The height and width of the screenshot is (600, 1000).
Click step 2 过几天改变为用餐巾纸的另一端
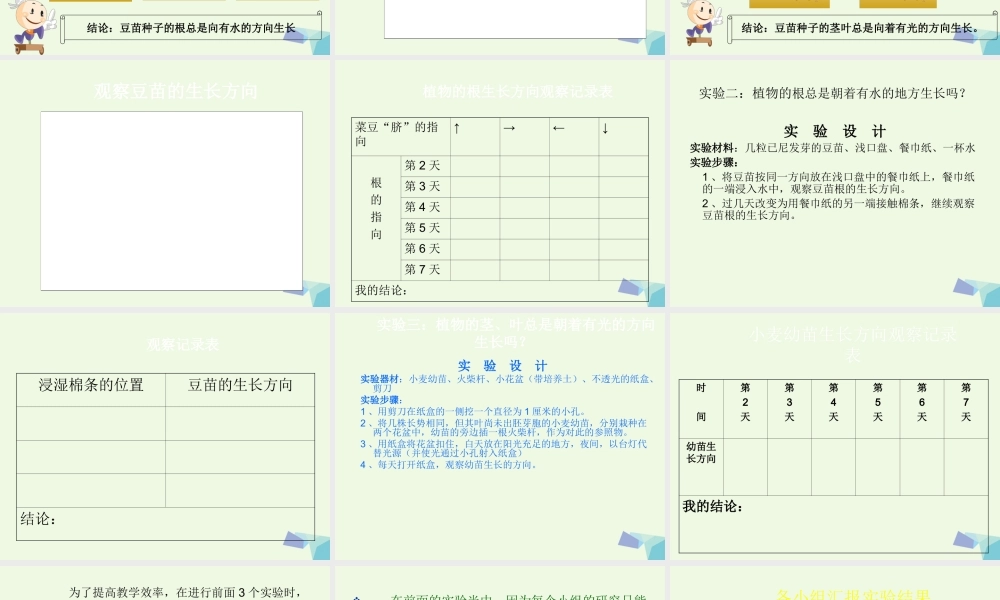[x=838, y=209]
